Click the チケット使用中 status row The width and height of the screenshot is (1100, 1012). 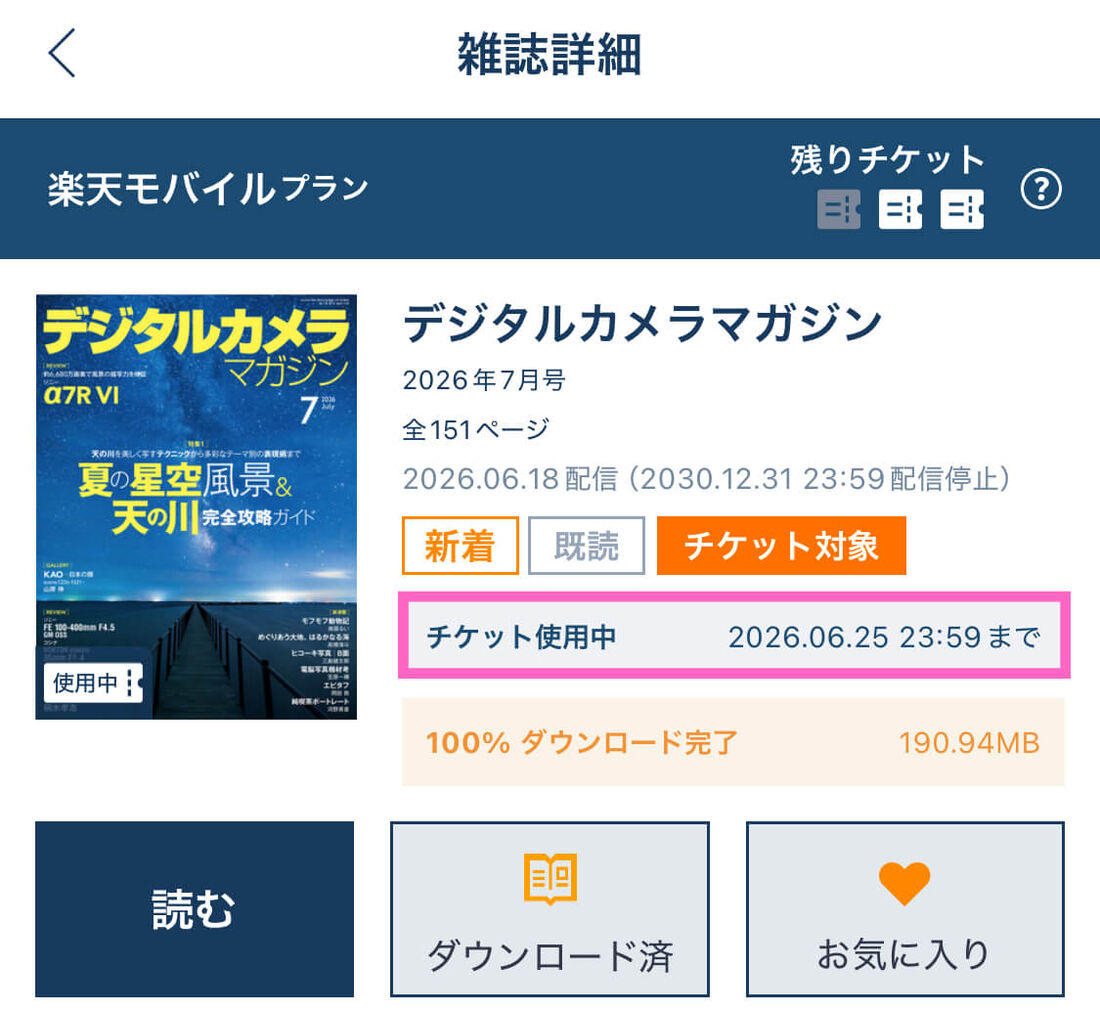(x=734, y=636)
